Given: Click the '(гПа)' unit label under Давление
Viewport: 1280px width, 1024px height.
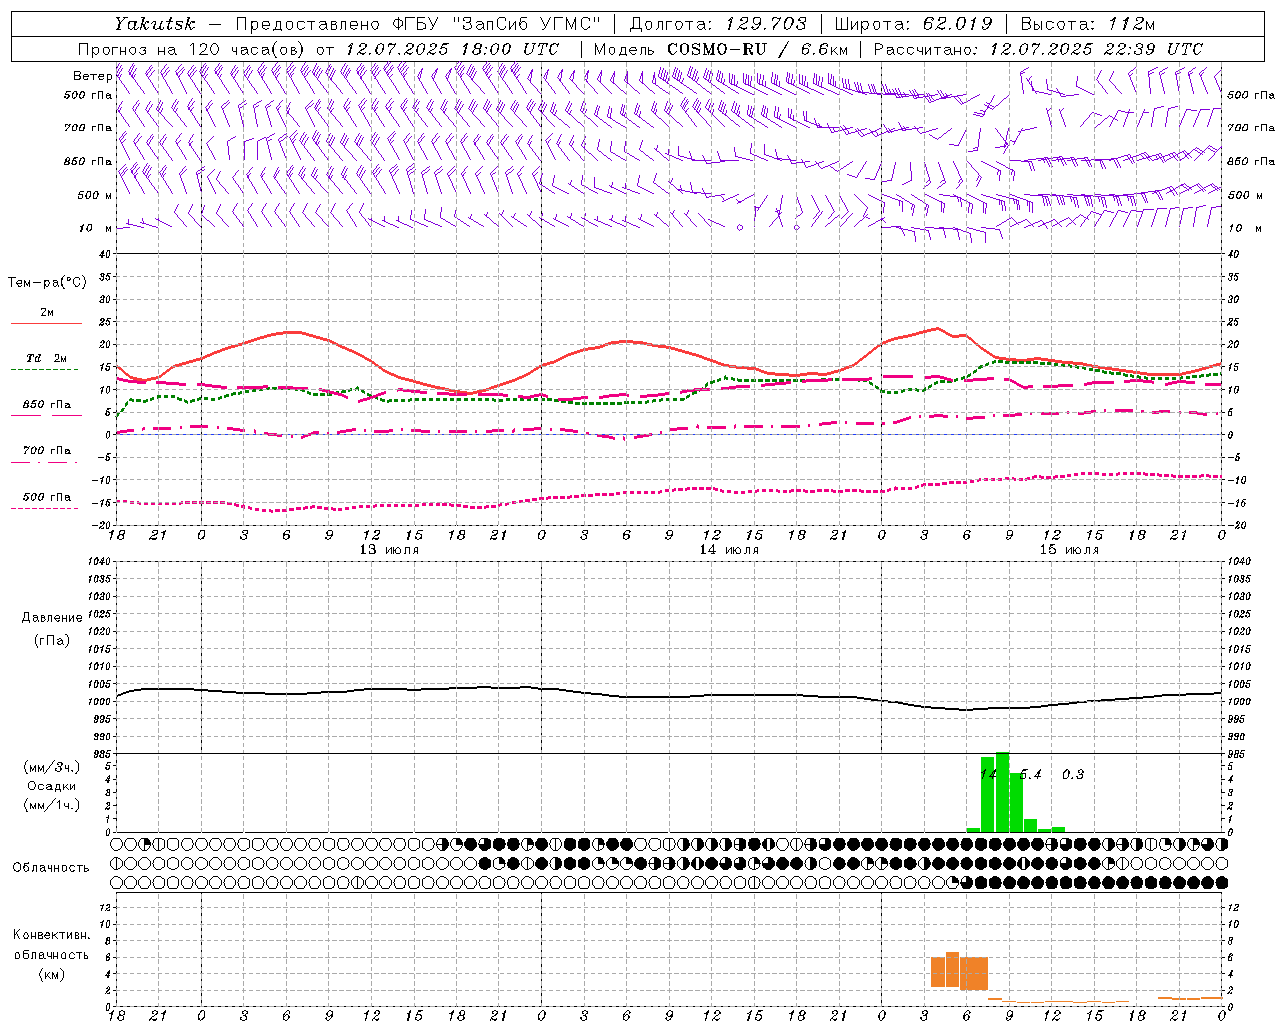Looking at the screenshot, I should 52,640.
